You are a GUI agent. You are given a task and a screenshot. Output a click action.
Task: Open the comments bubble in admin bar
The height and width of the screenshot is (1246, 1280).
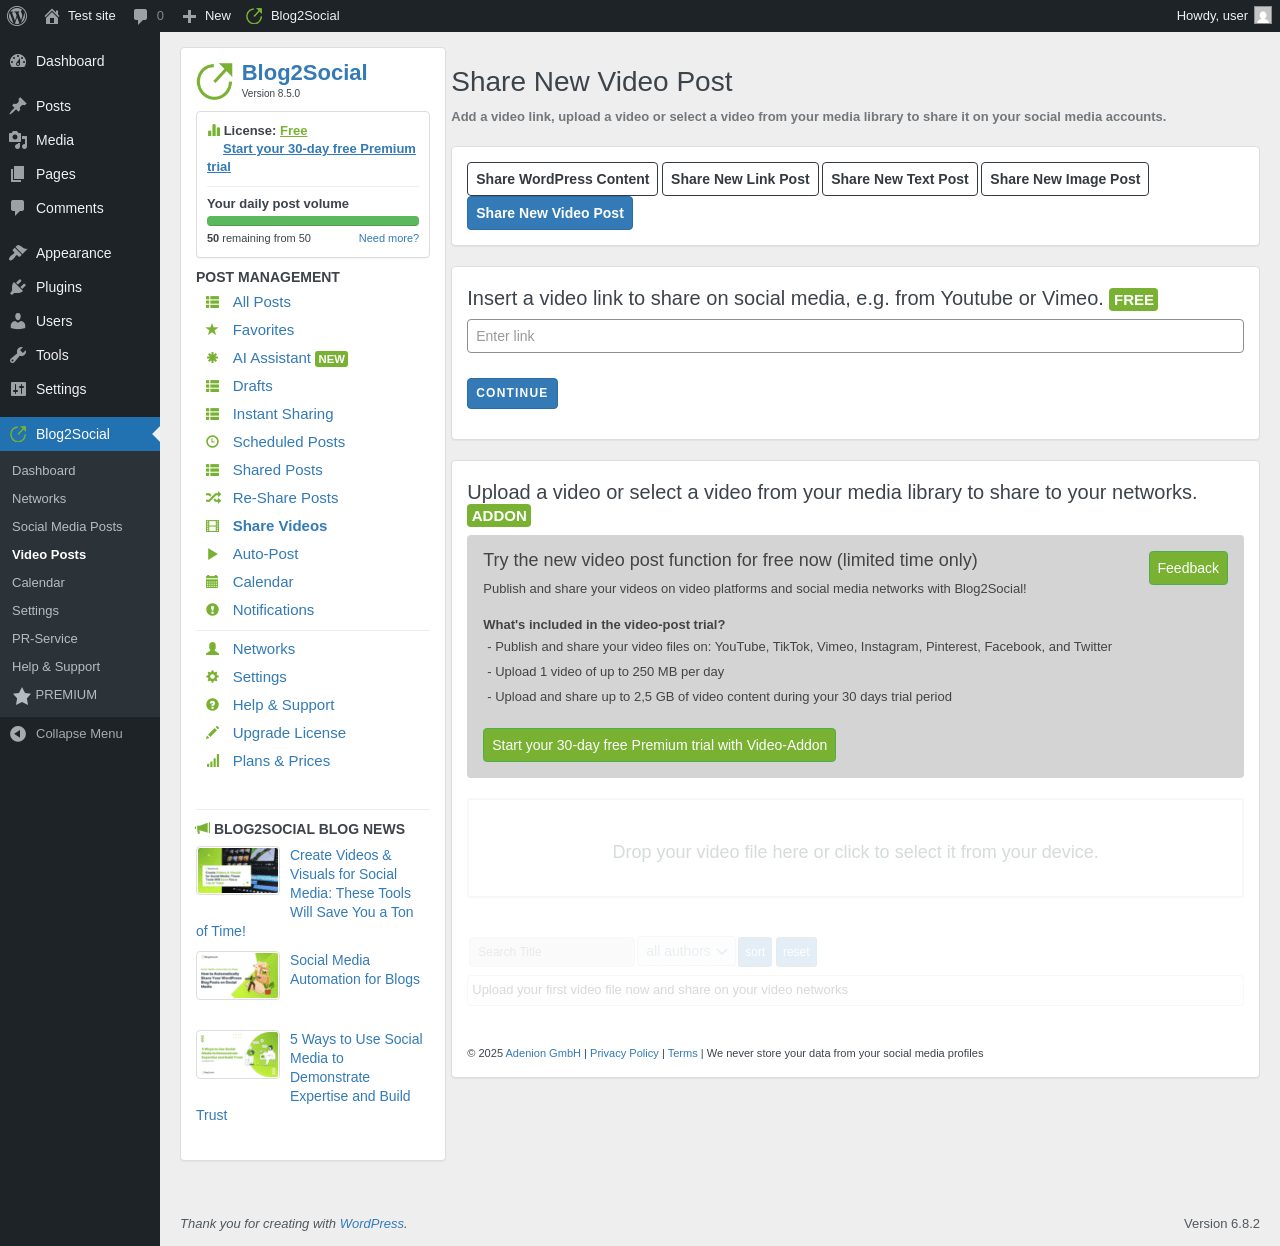140,16
